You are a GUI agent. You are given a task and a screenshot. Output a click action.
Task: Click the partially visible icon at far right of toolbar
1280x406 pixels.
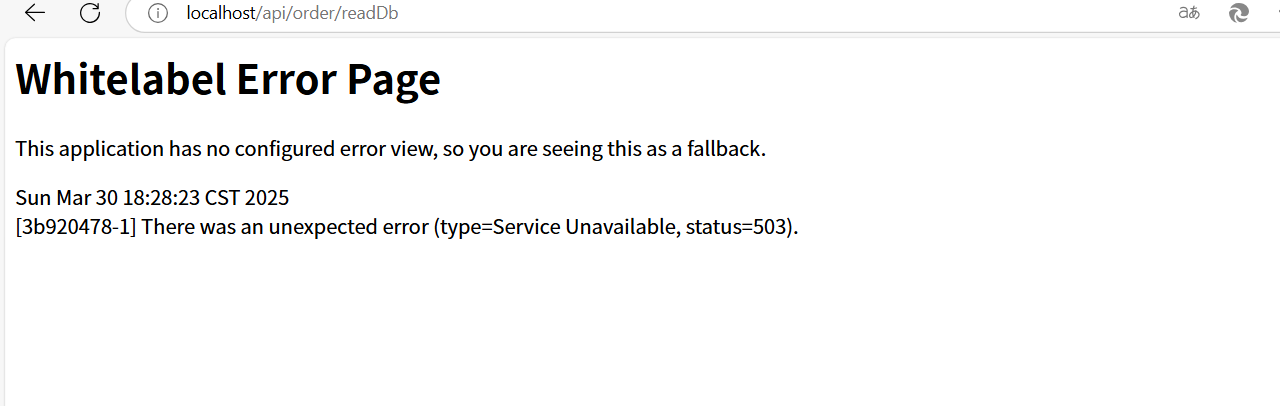coord(1275,13)
